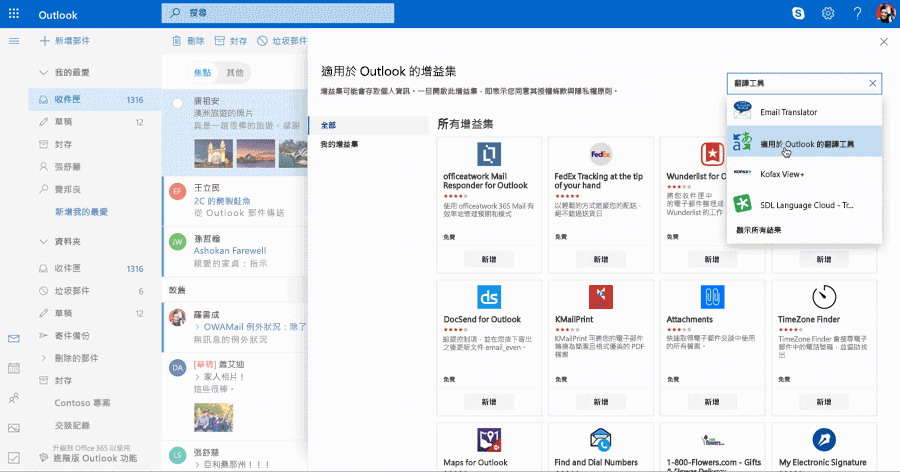This screenshot has width=900, height=472.
Task: Click the 刪除 toolbar button
Action: click(x=188, y=41)
